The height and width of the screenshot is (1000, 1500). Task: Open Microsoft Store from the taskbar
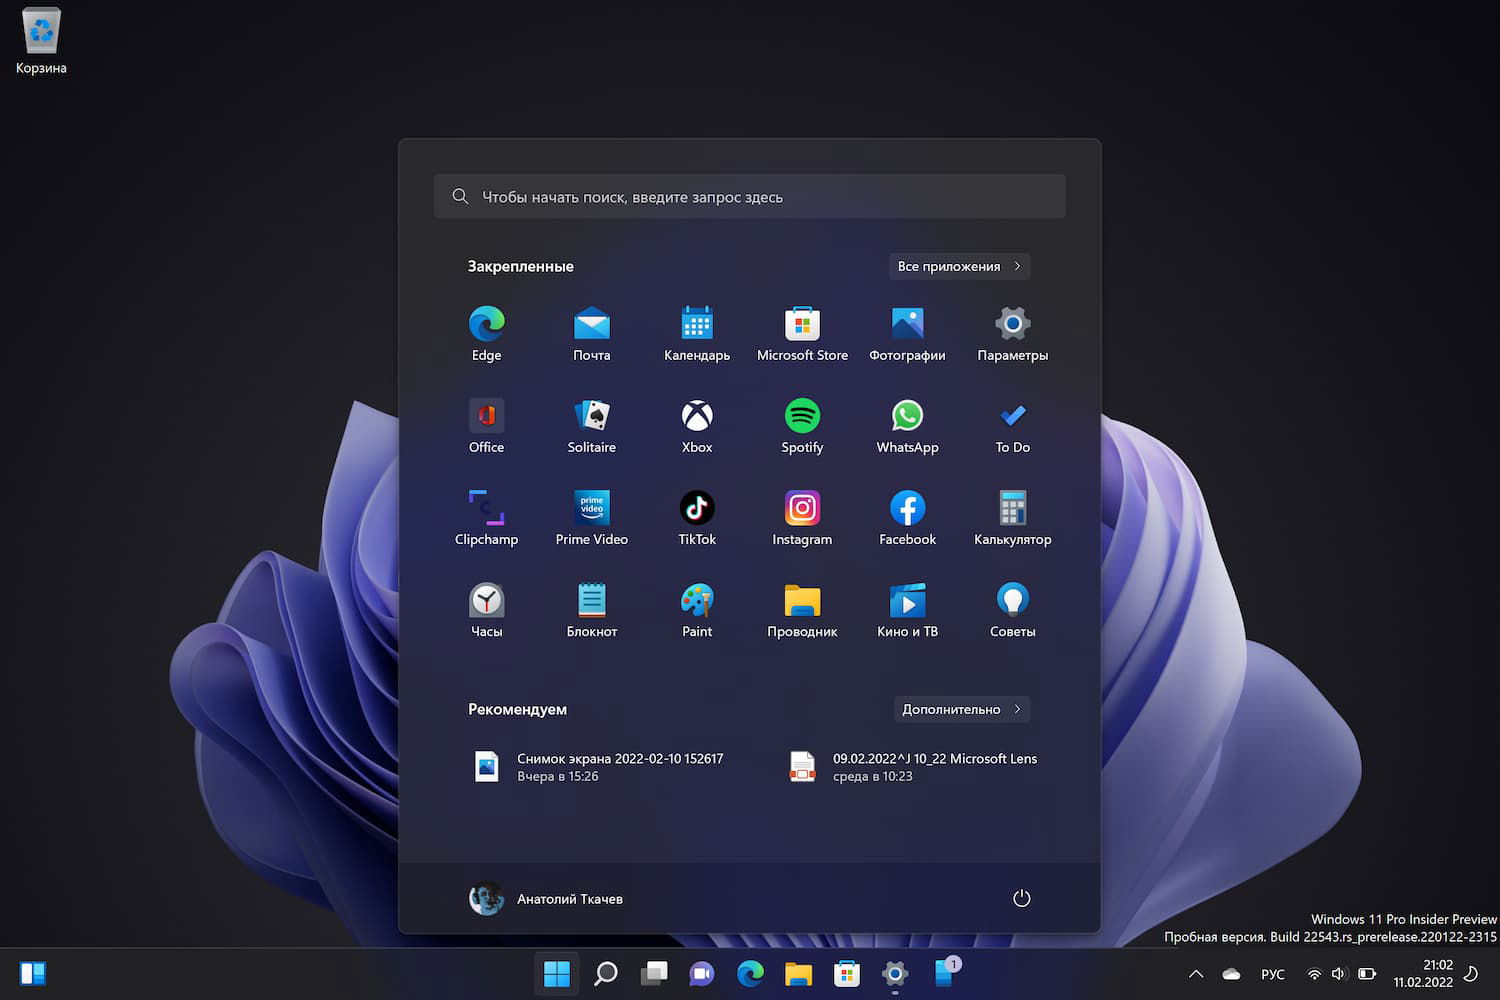click(x=847, y=973)
